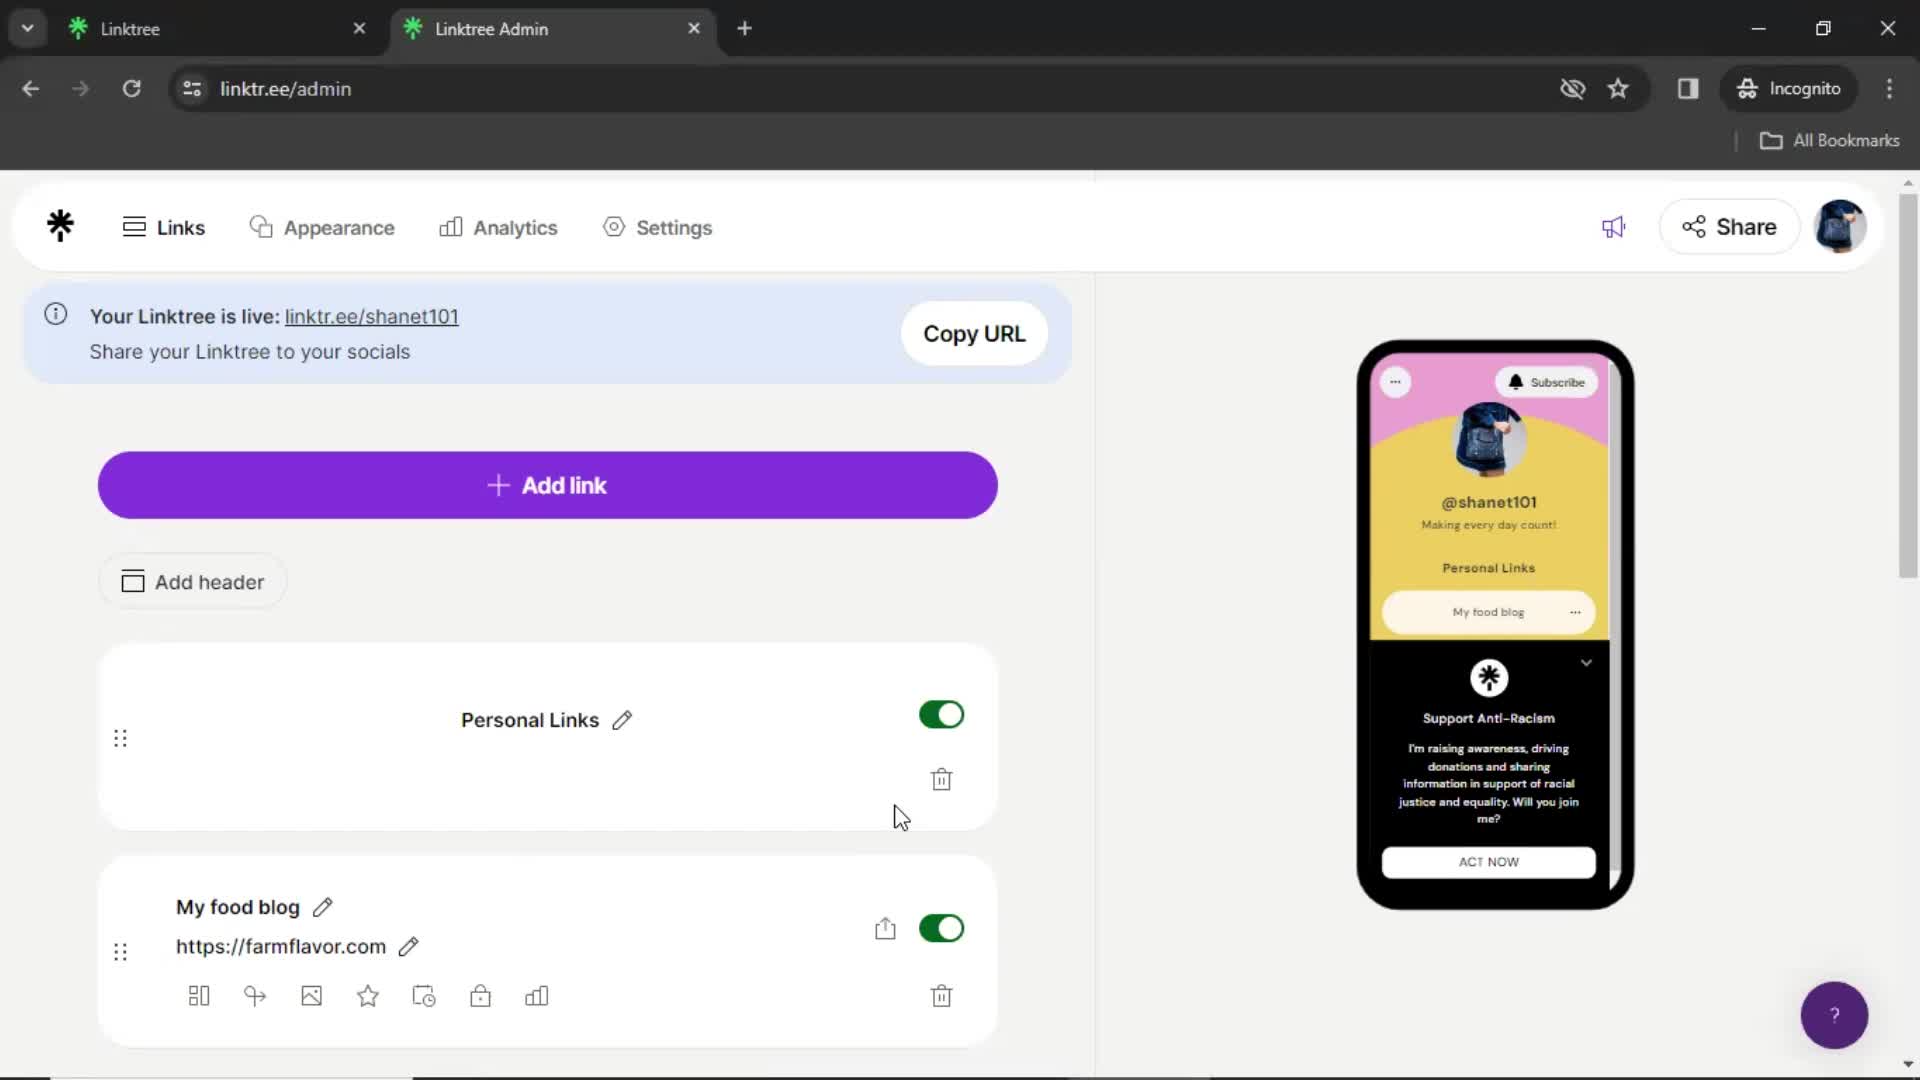Click the lock/pin icon on My food blog link

click(480, 996)
